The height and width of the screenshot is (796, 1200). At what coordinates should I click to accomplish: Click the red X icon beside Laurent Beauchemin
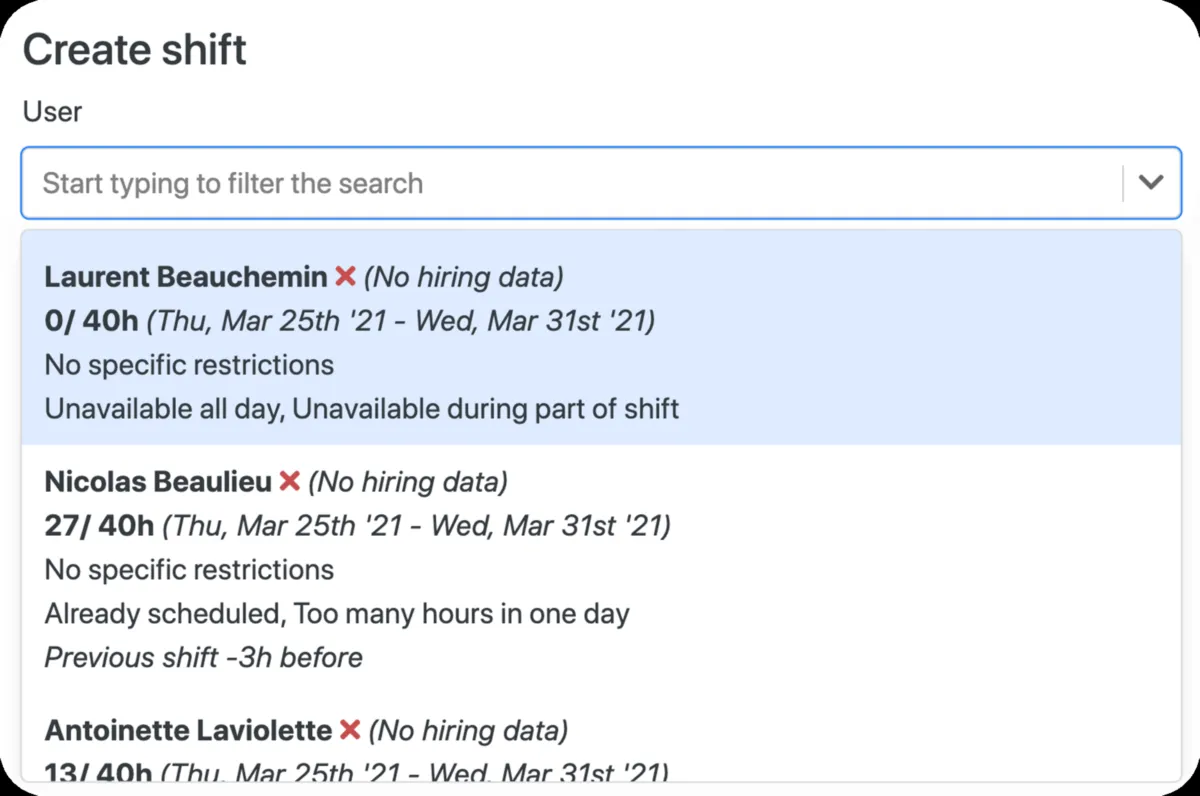click(x=345, y=276)
